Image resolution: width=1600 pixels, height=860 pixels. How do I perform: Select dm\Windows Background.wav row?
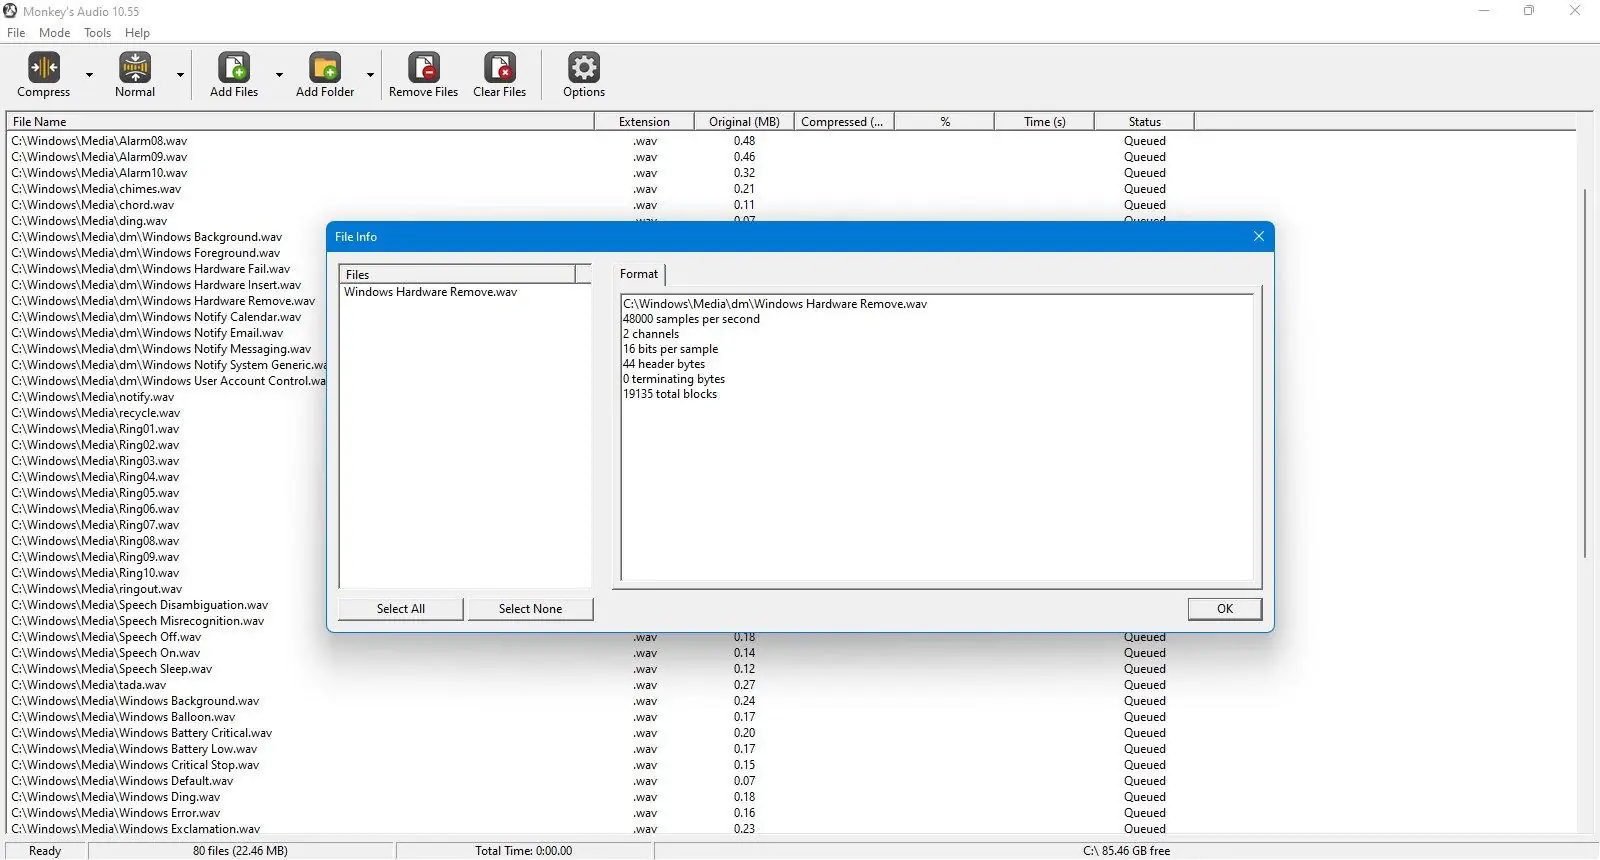pos(147,237)
